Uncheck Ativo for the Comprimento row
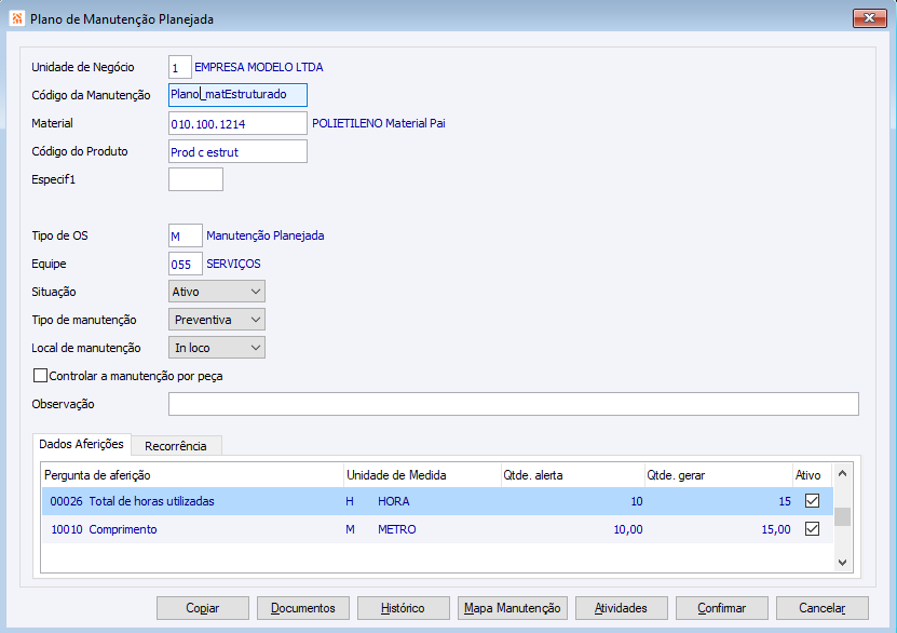897x633 pixels. 812,529
